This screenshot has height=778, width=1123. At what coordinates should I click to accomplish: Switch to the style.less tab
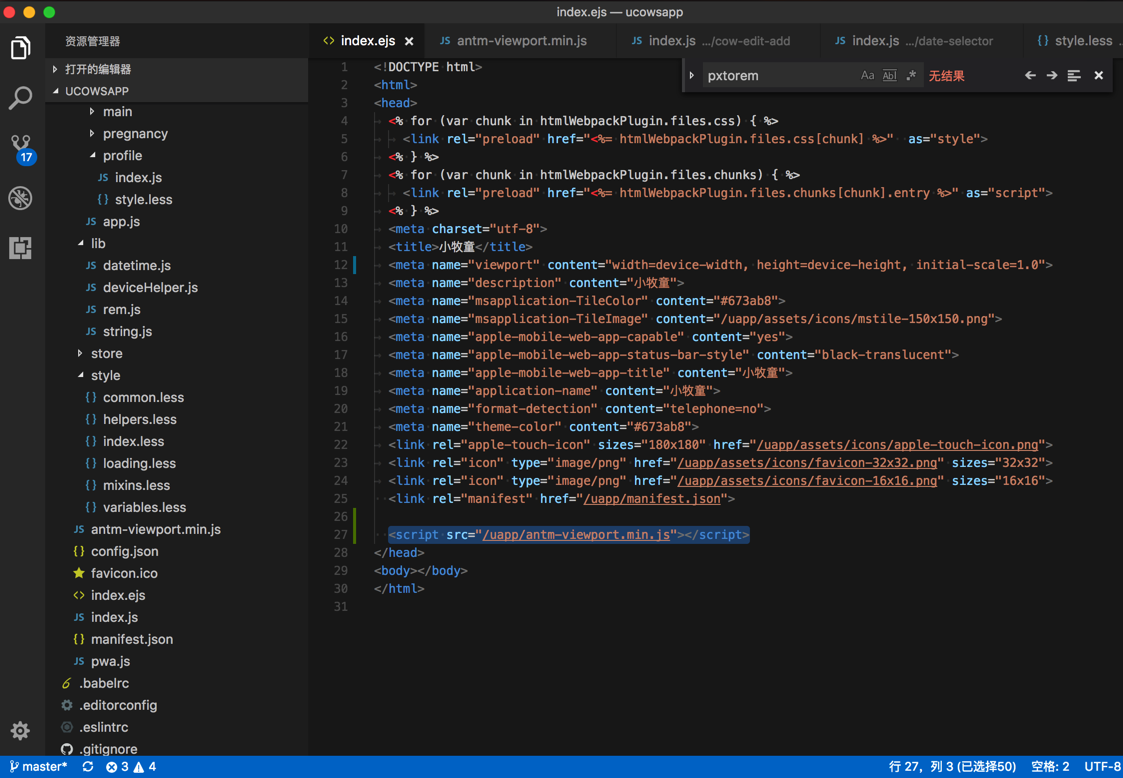(x=1082, y=41)
